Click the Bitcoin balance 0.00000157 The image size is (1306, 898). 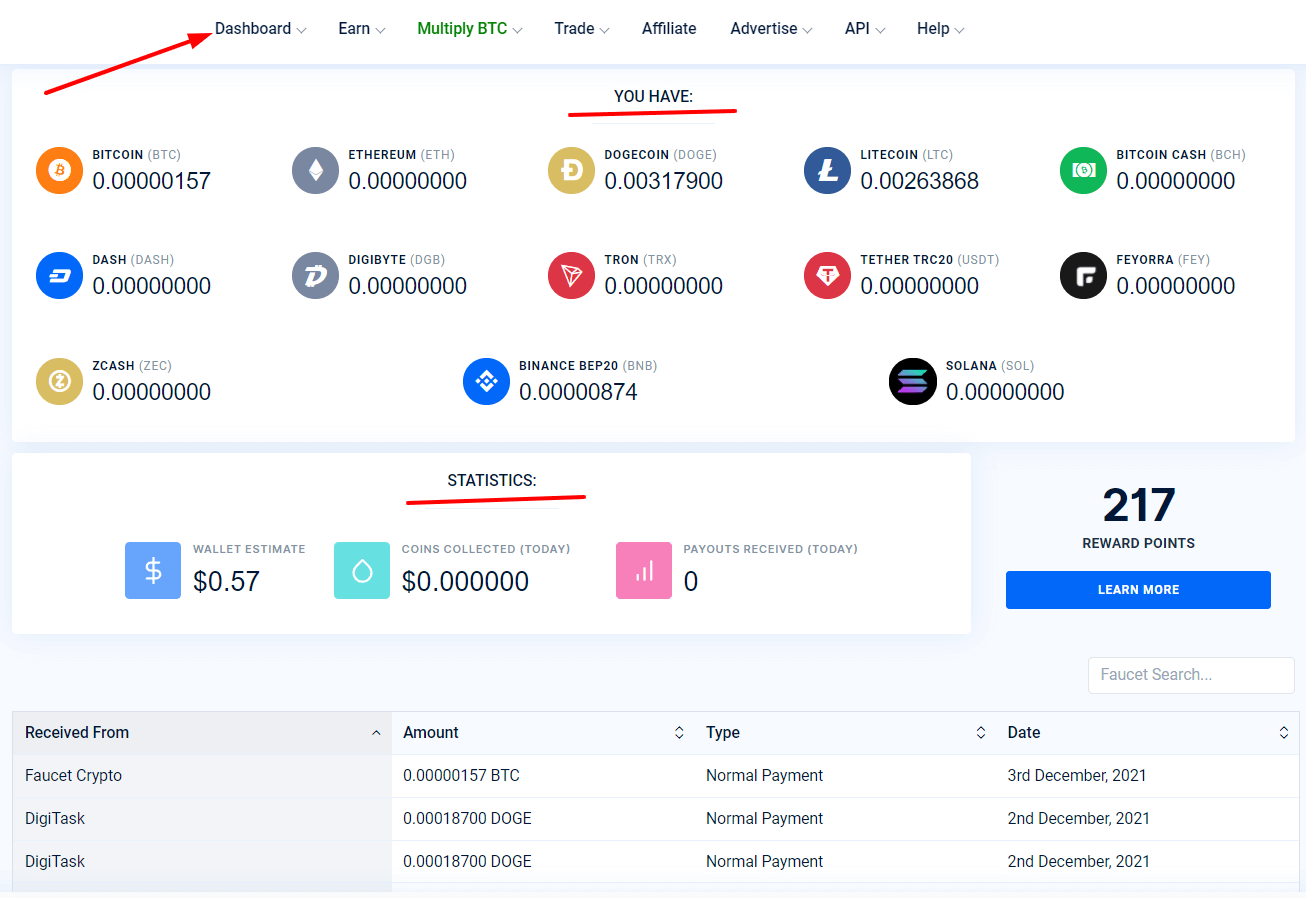(151, 181)
